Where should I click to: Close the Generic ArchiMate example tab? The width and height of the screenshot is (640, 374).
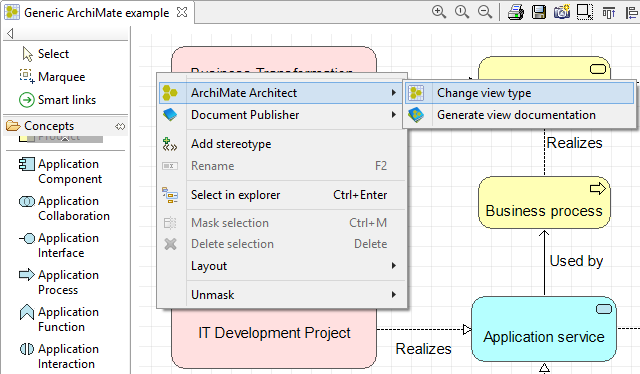coord(182,12)
